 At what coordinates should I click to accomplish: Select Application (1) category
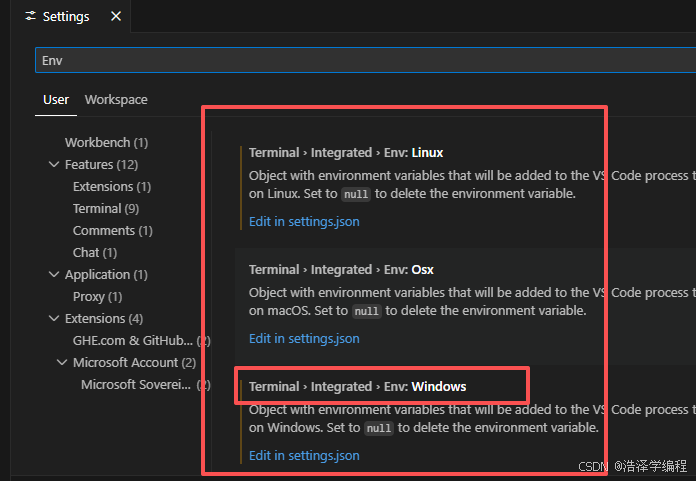[x=107, y=275]
